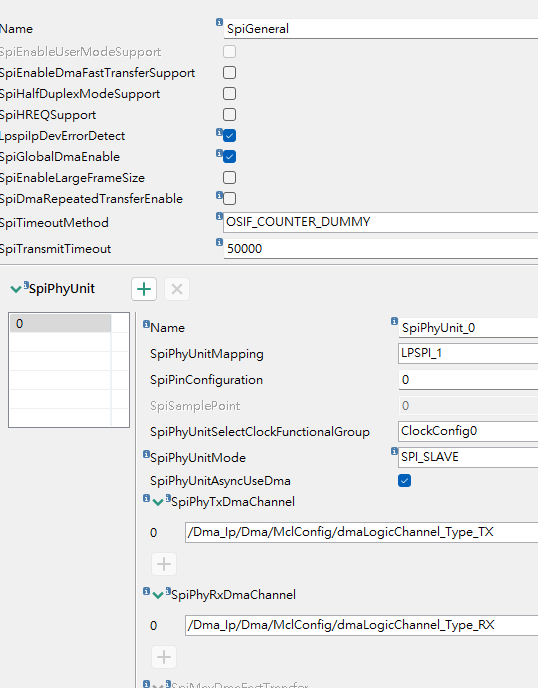Add a new SpiPhyRxDmaChannel entry
Image resolution: width=538 pixels, height=688 pixels.
pyautogui.click(x=164, y=657)
